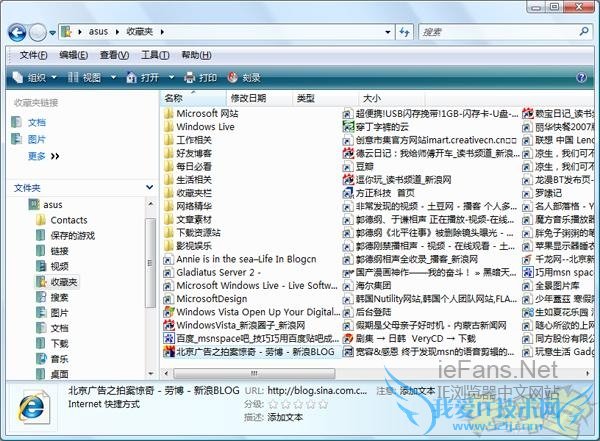
Task: Click the Forward navigation arrow button
Action: coord(38,33)
